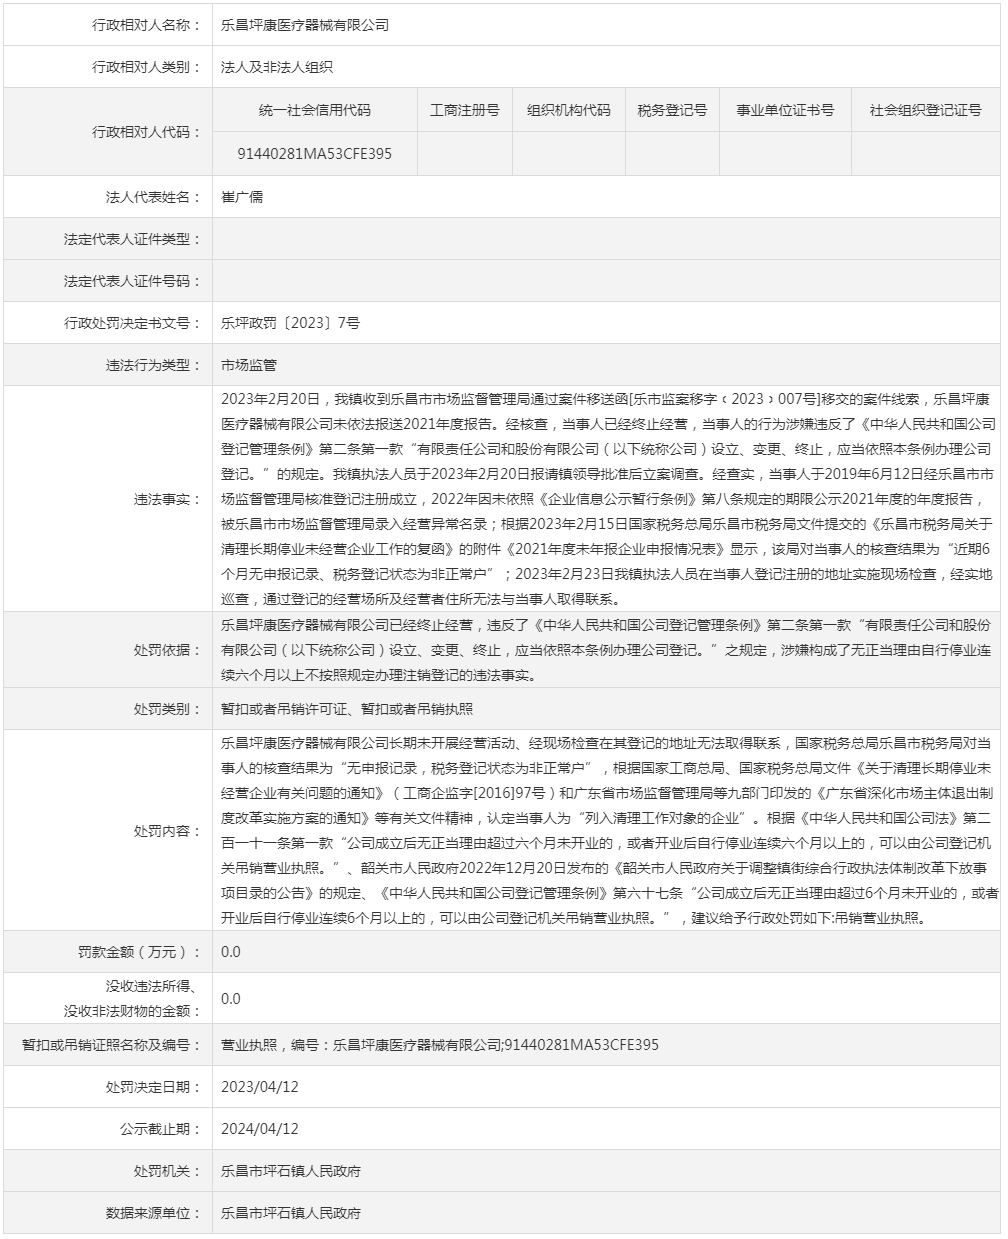Viewport: 1008px width, 1239px height.
Task: Select document number 乐坪政罚〔2023〕7号
Action: pos(290,323)
